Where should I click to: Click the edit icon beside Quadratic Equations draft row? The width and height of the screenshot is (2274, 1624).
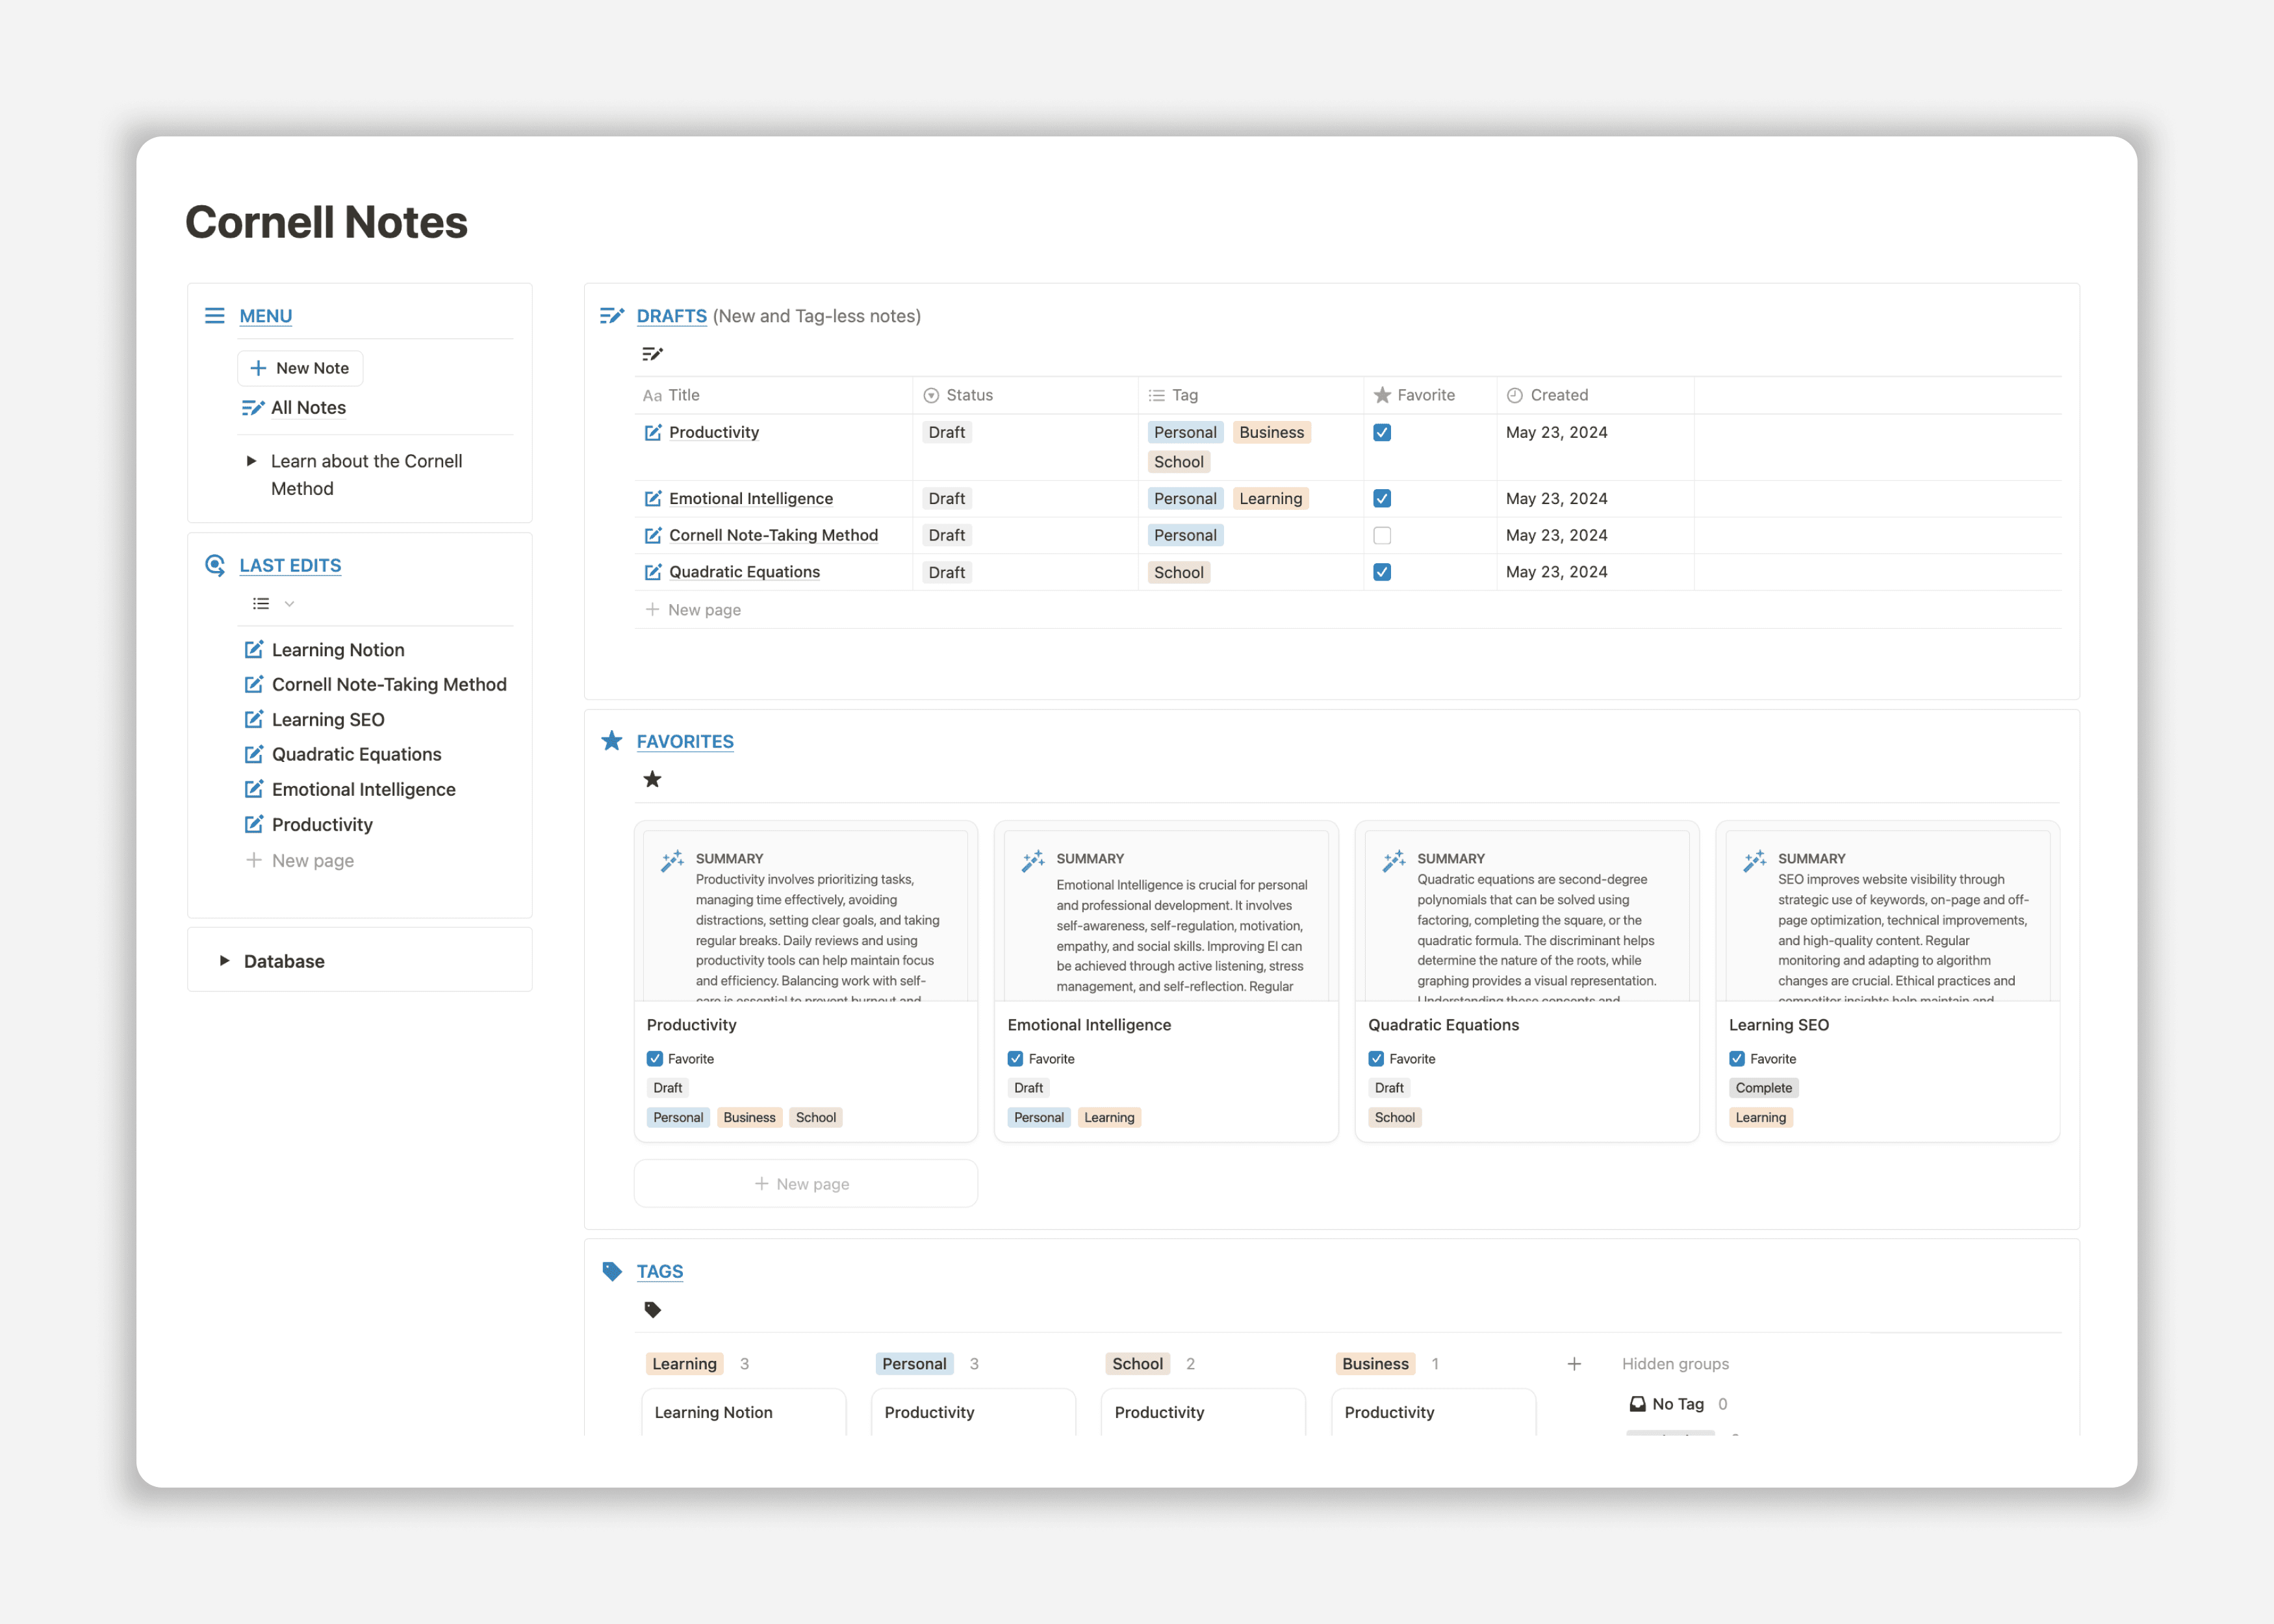point(651,572)
